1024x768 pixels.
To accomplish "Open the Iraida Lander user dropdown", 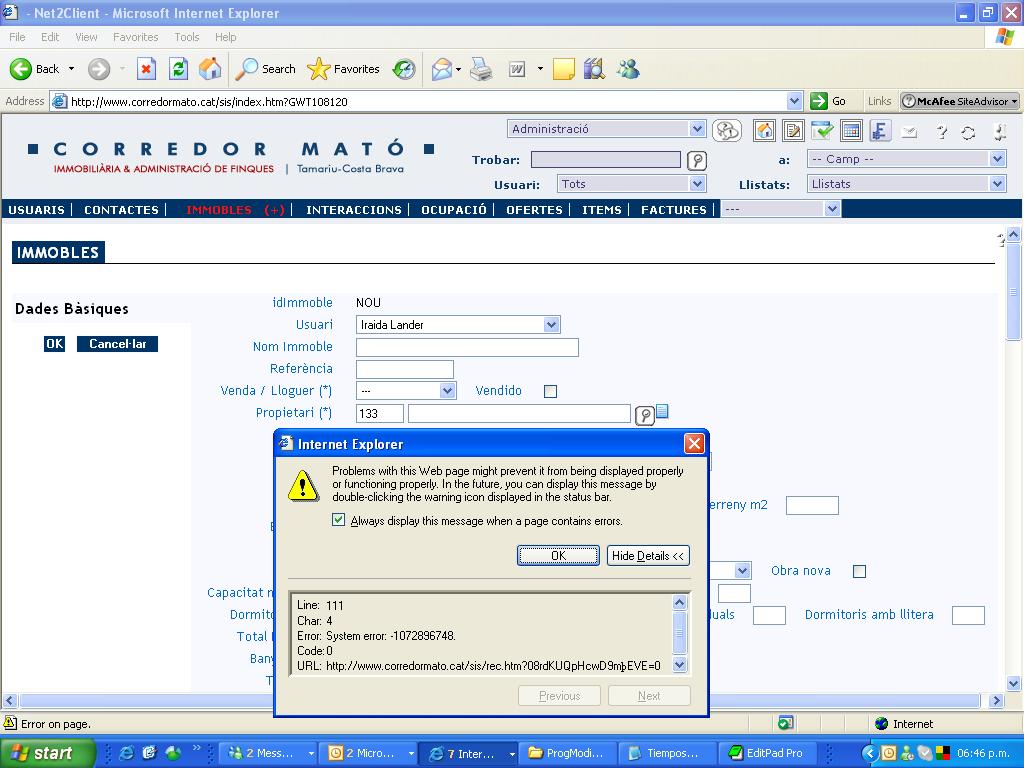I will [458, 325].
